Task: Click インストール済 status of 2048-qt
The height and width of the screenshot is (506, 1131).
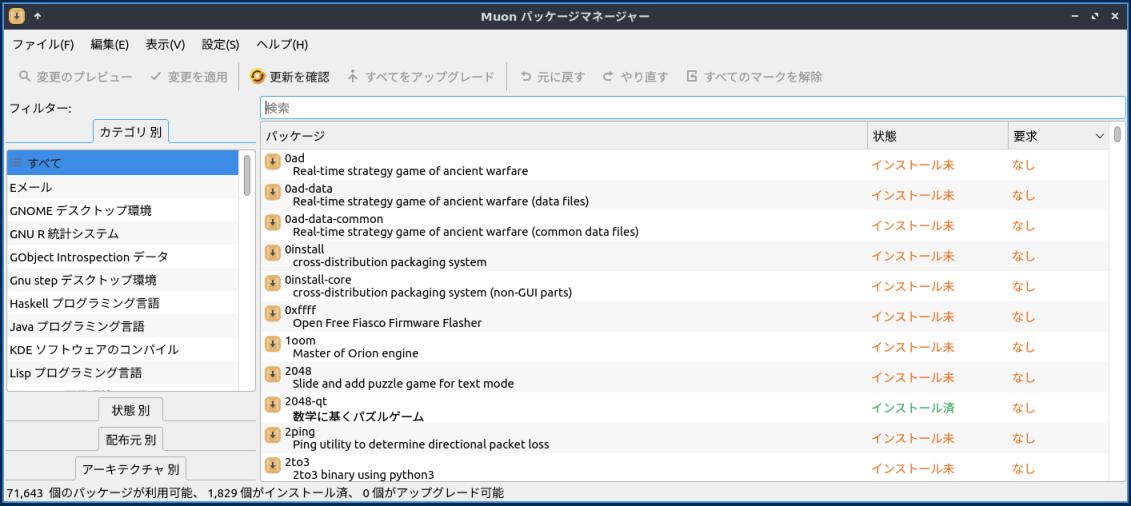Action: point(912,408)
